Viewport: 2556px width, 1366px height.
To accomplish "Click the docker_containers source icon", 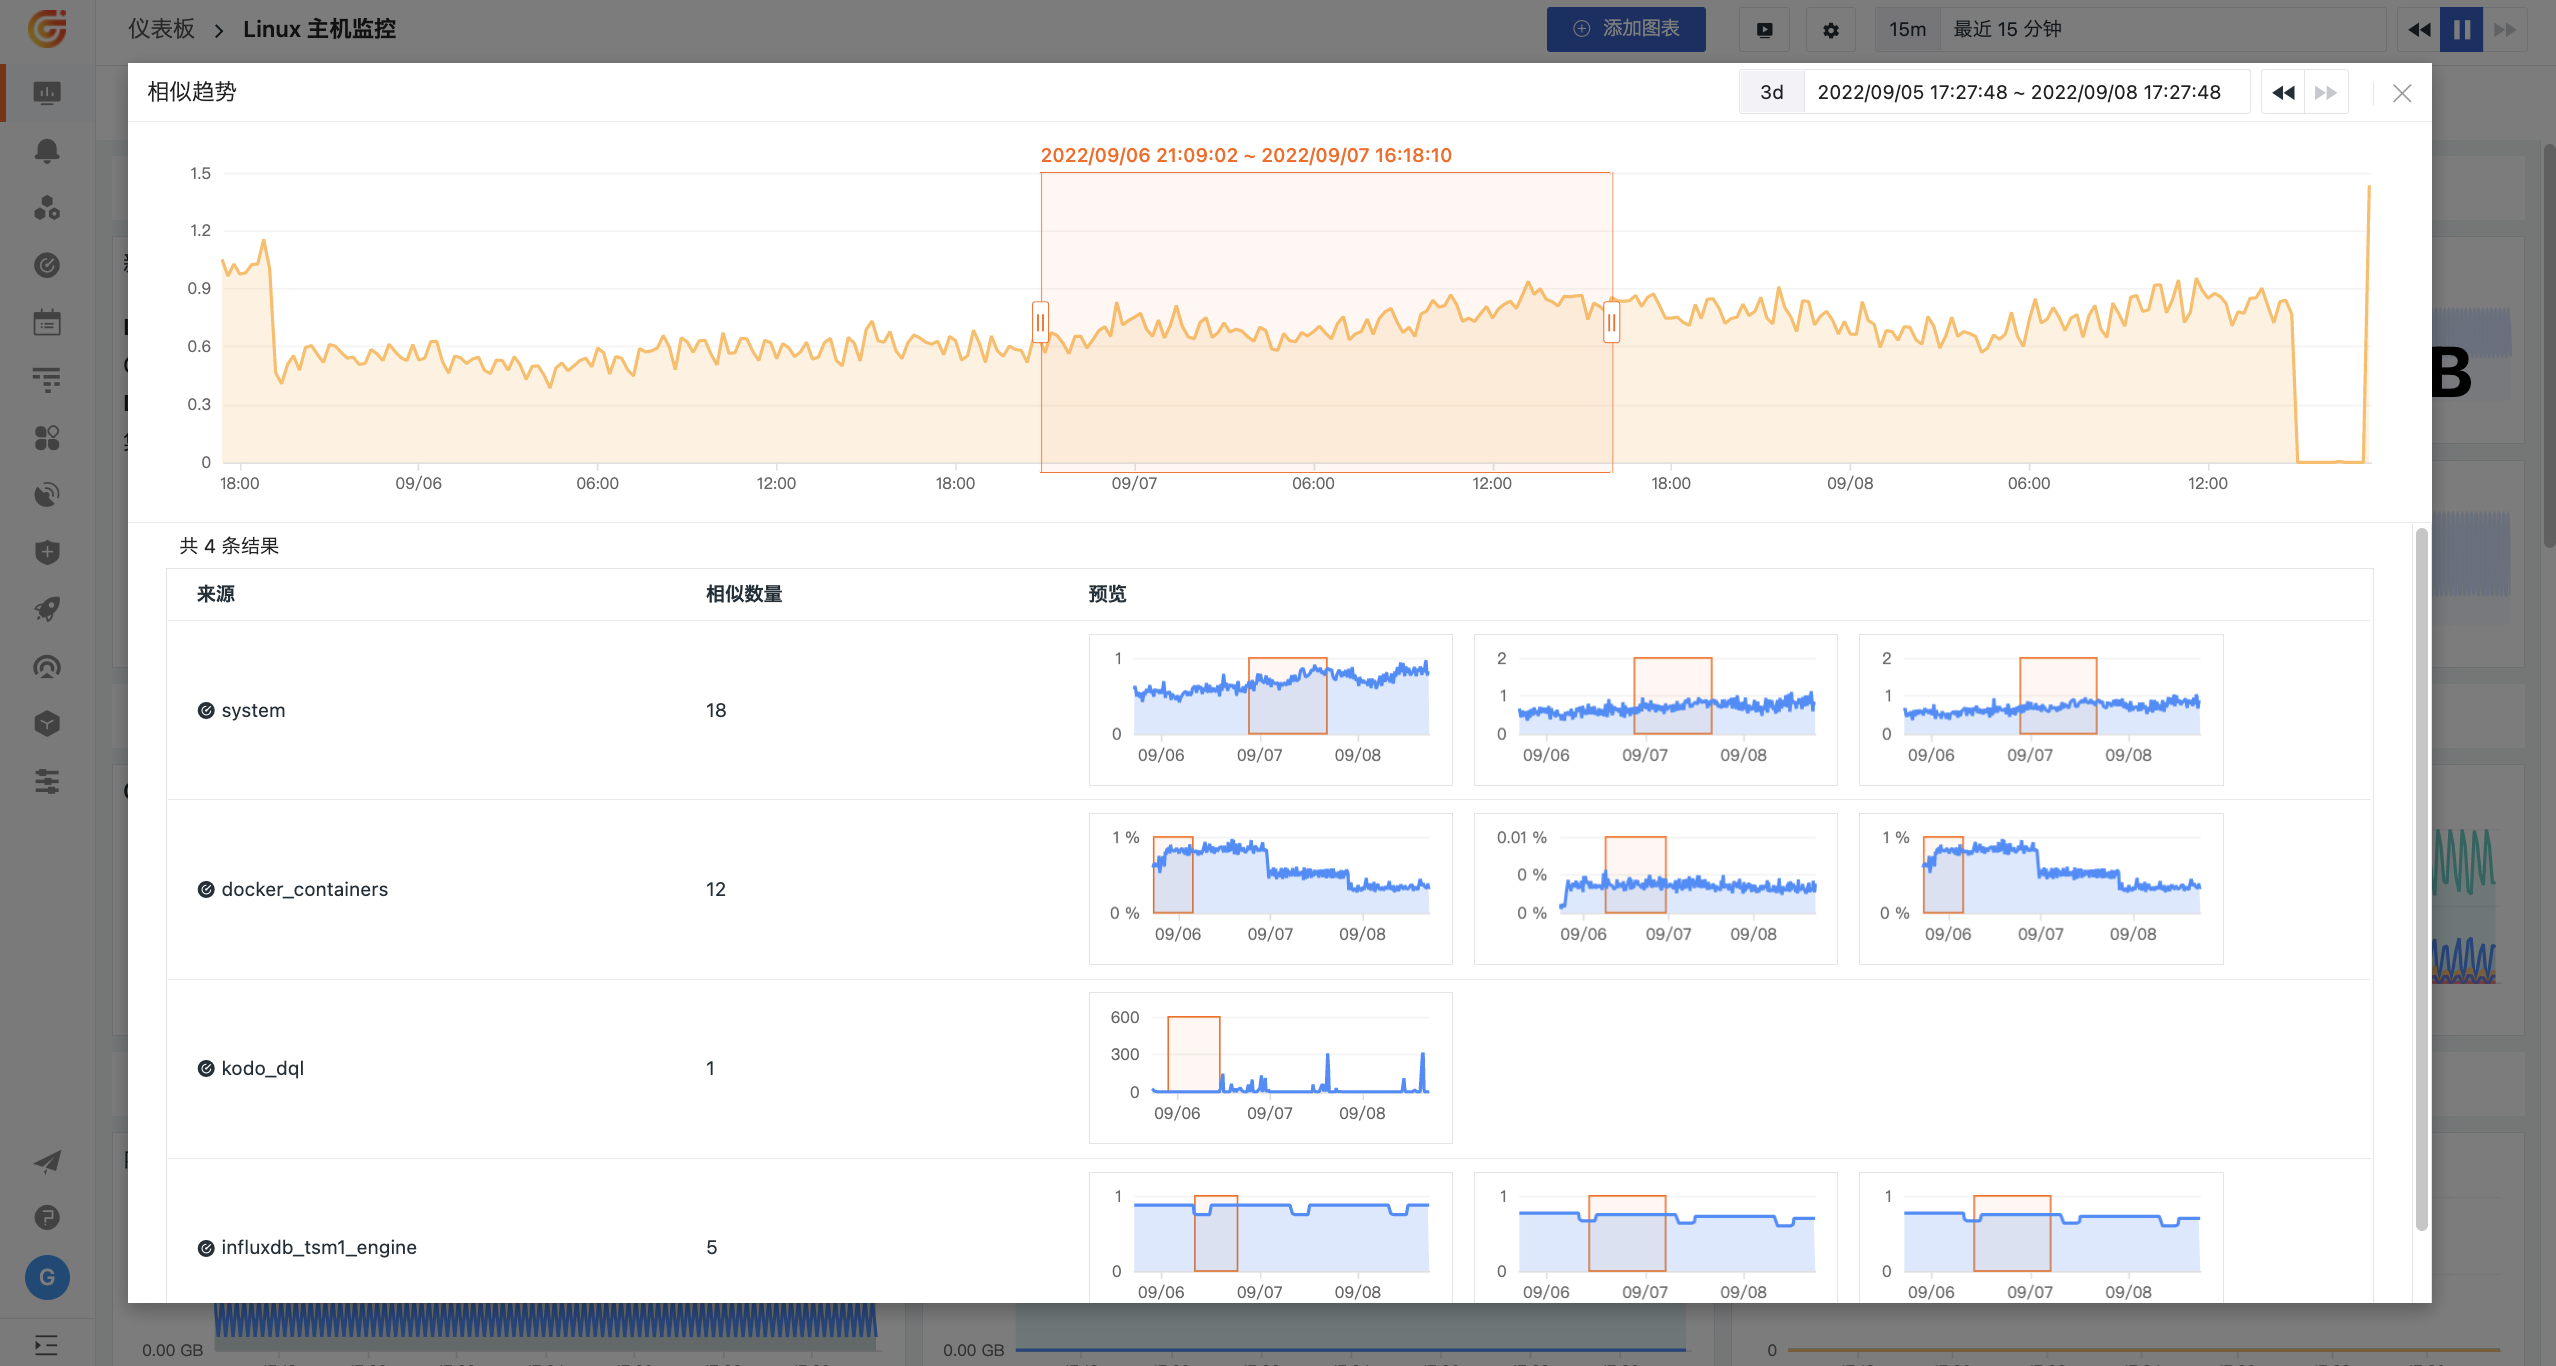I will 206,889.
